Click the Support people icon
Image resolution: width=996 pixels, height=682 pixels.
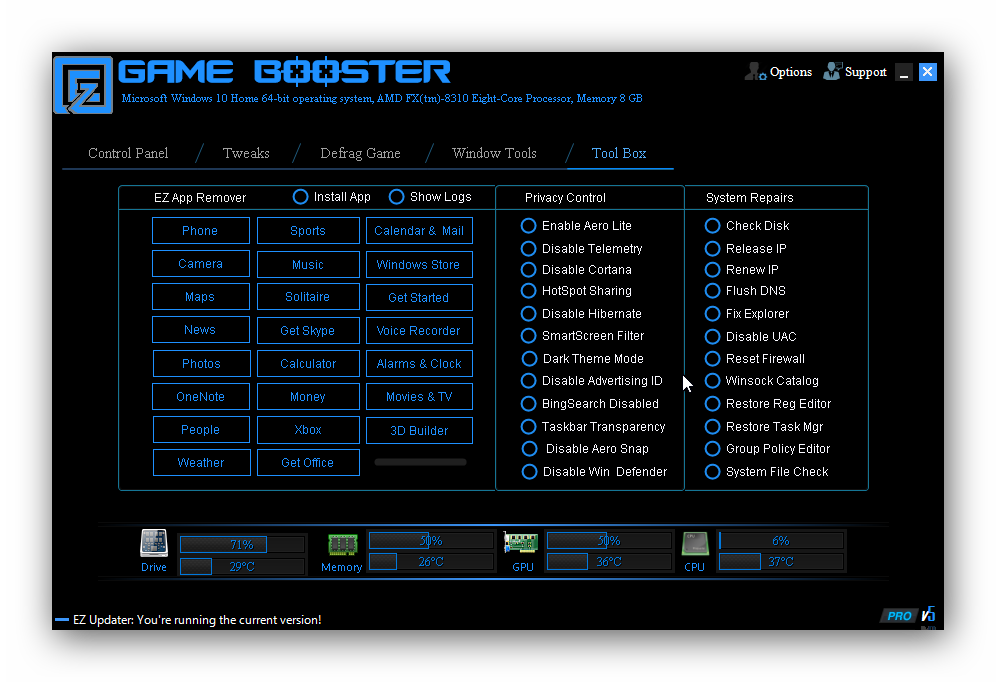(832, 71)
